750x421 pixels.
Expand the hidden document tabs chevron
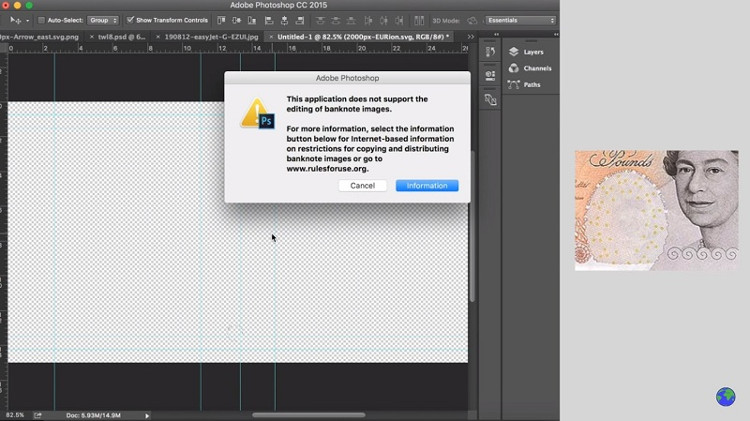coord(470,36)
